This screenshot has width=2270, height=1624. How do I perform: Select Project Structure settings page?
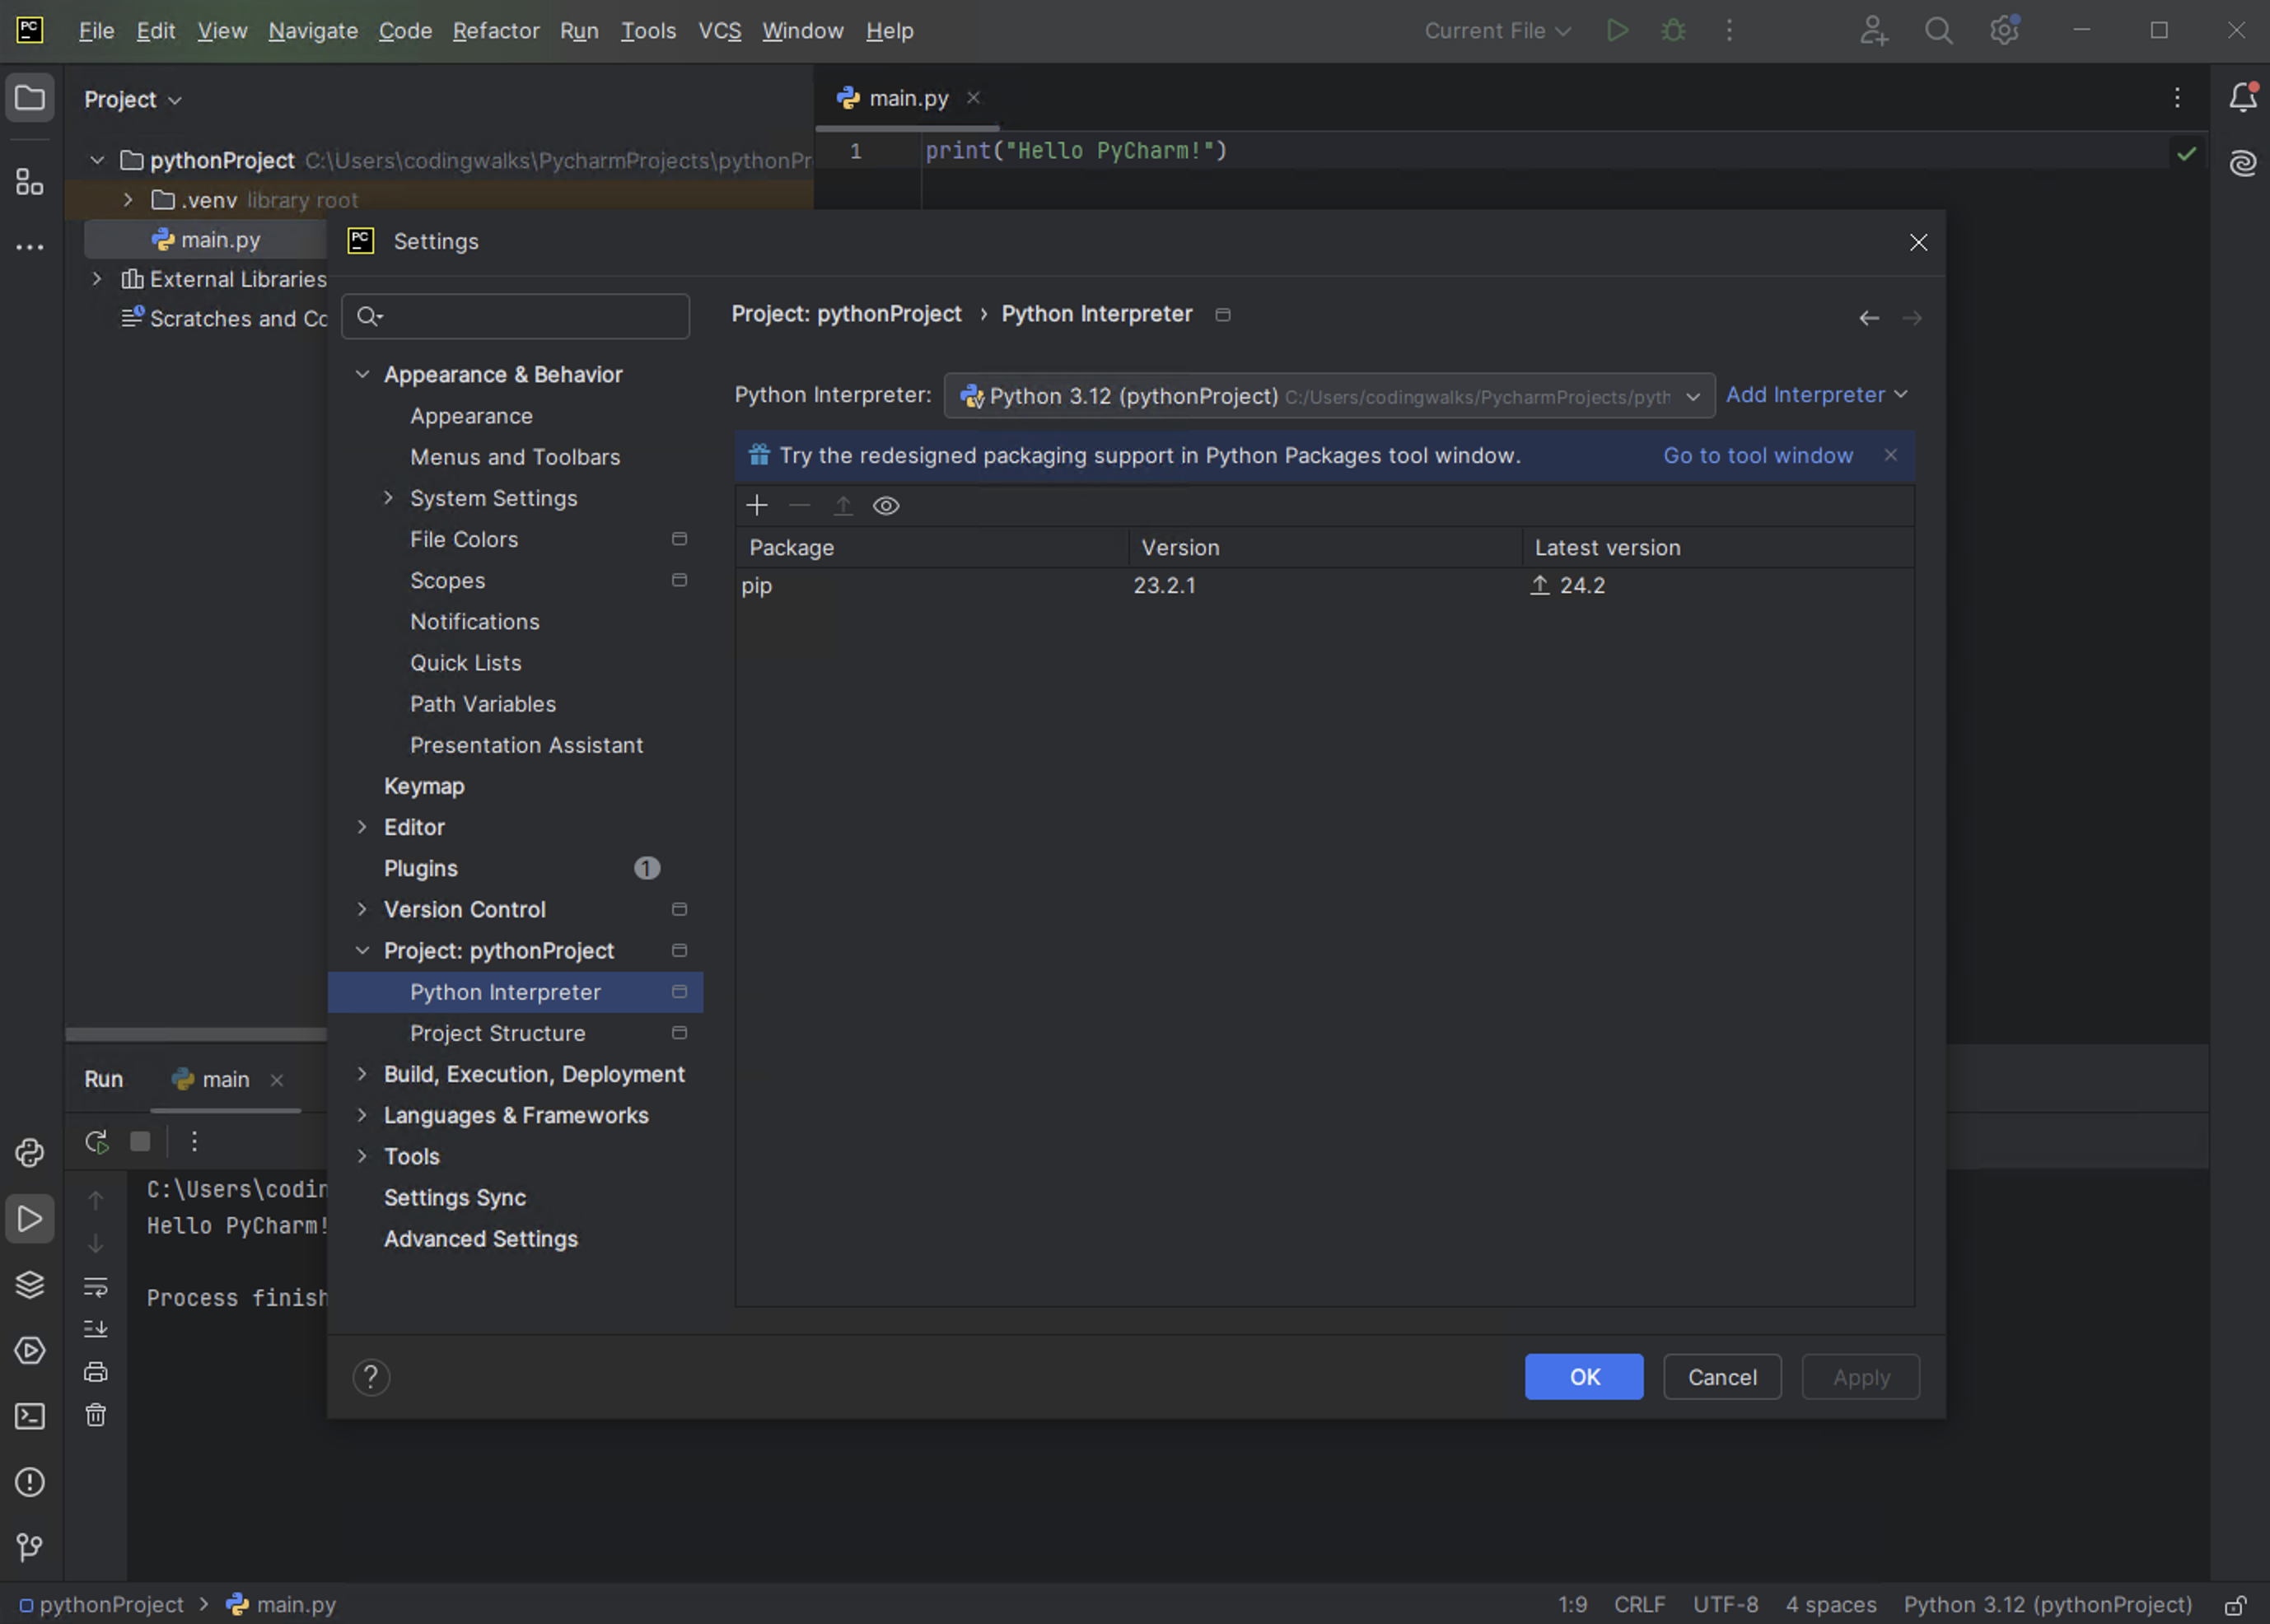coord(497,1033)
